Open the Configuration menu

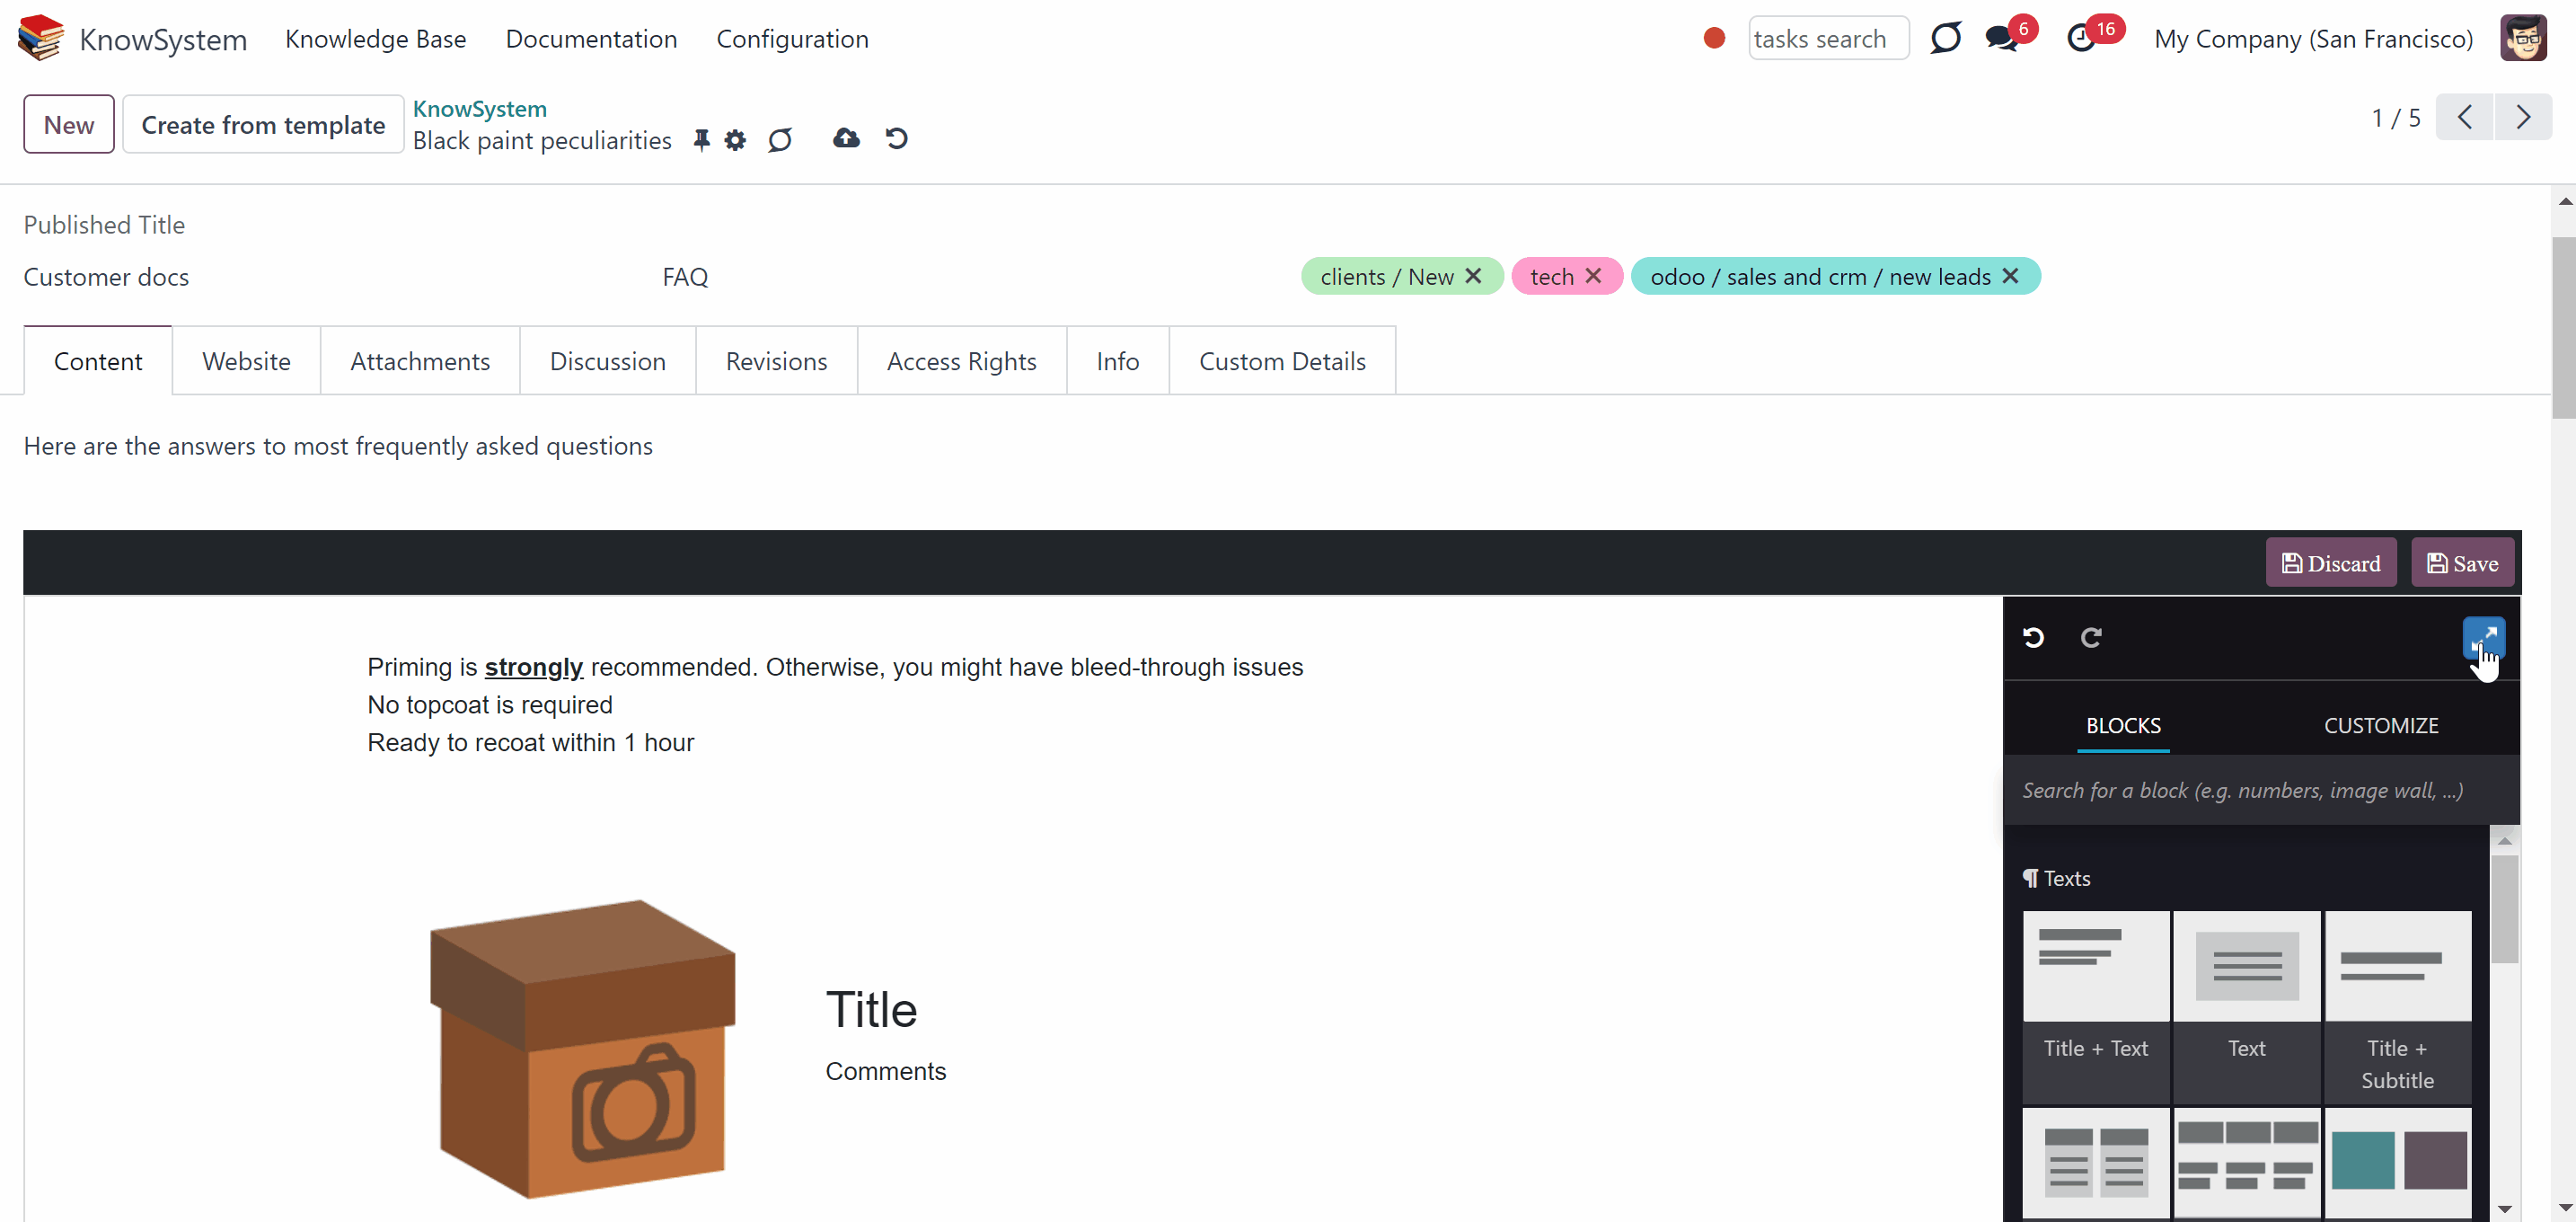792,38
